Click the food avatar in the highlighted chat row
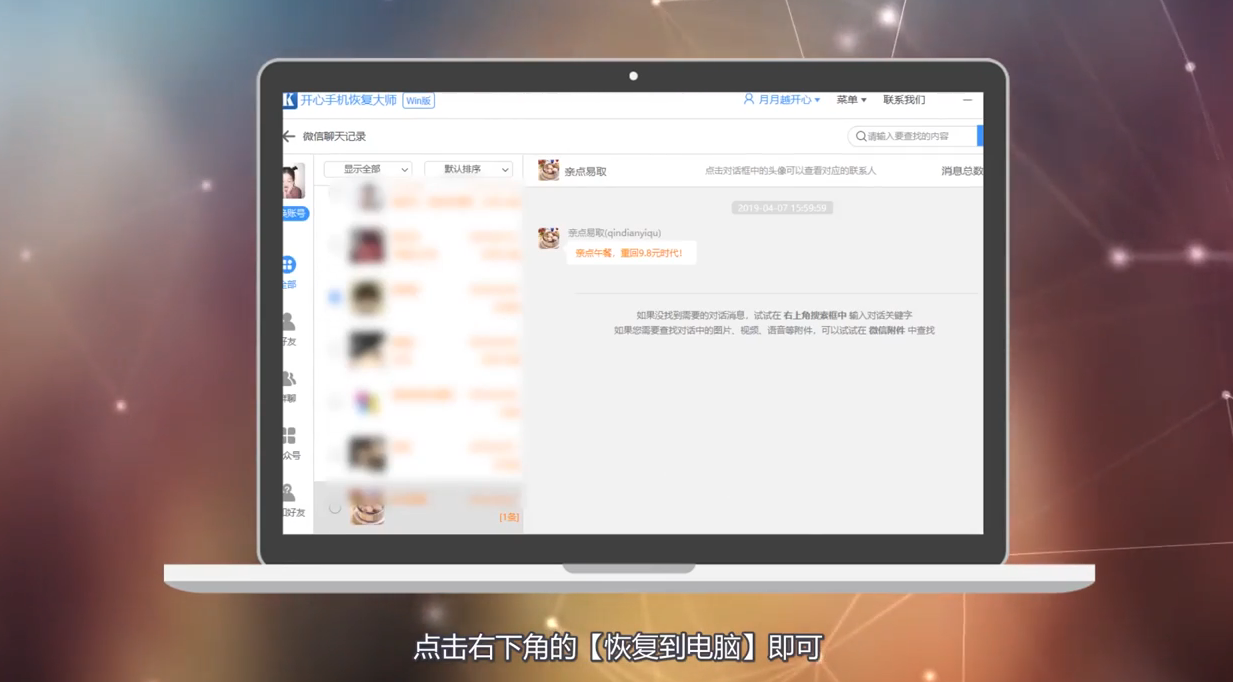This screenshot has width=1233, height=682. [367, 506]
